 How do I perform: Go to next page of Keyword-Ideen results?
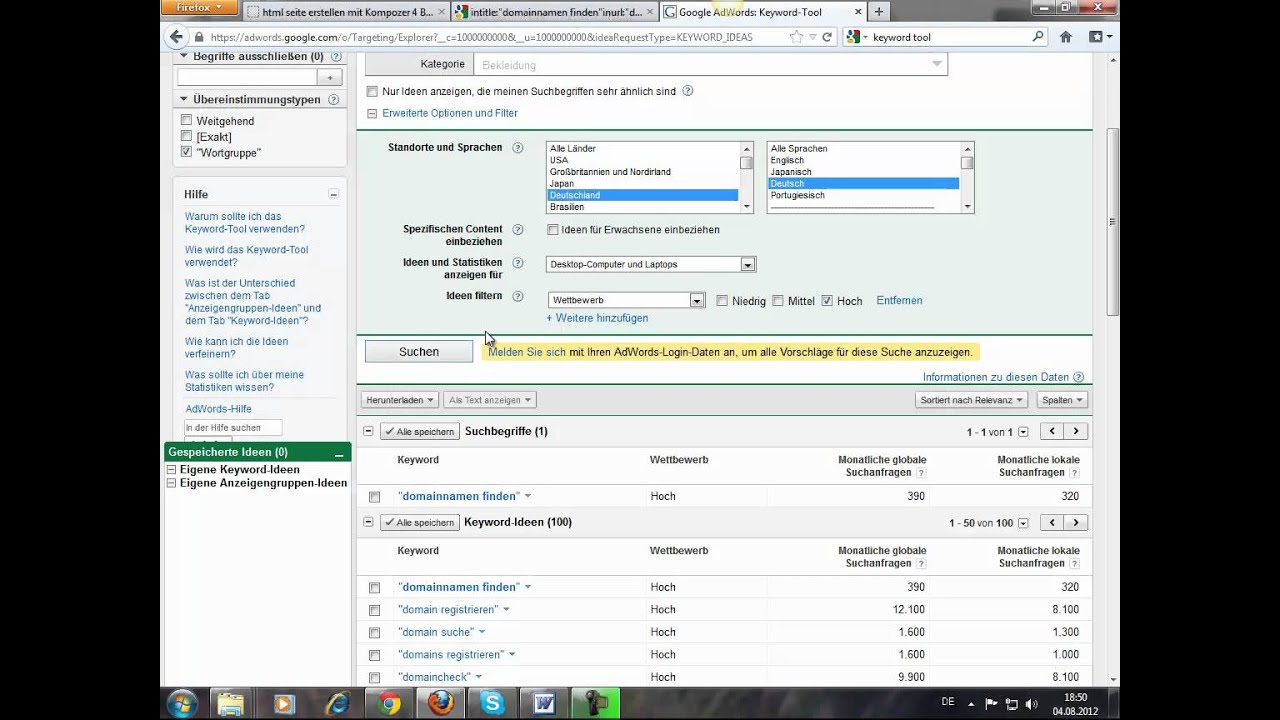pyautogui.click(x=1076, y=523)
